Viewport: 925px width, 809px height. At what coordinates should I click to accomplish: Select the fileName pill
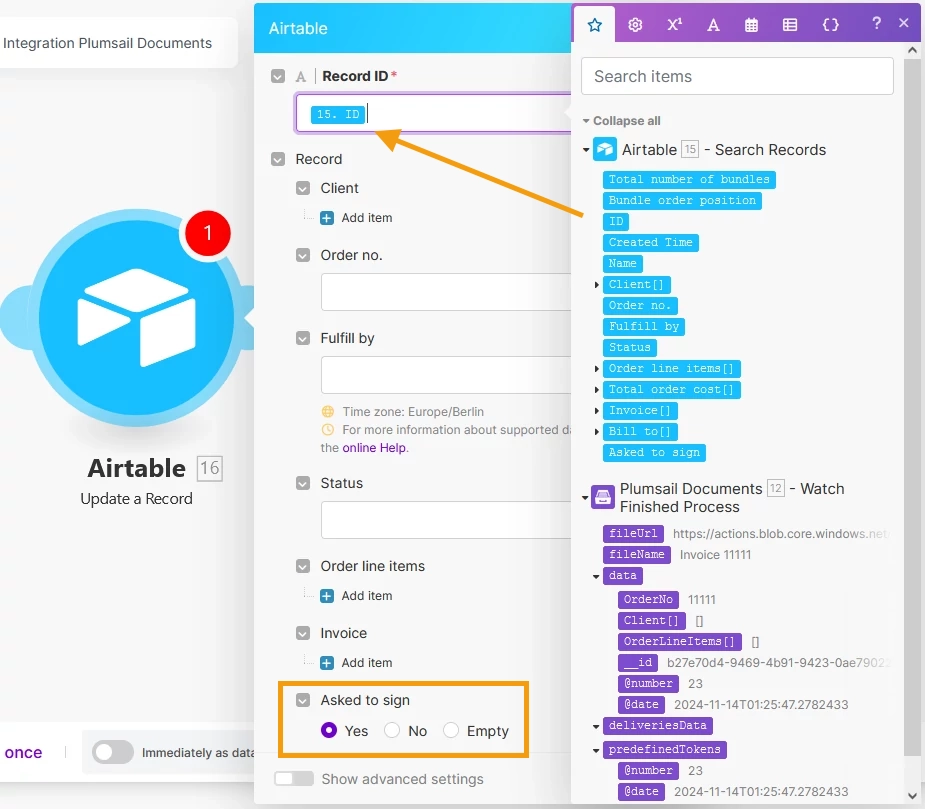(x=637, y=555)
